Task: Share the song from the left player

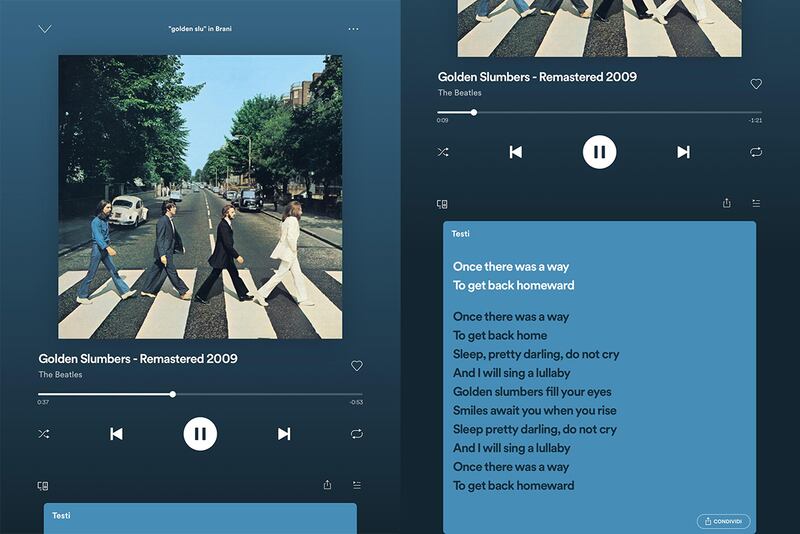Action: (328, 485)
